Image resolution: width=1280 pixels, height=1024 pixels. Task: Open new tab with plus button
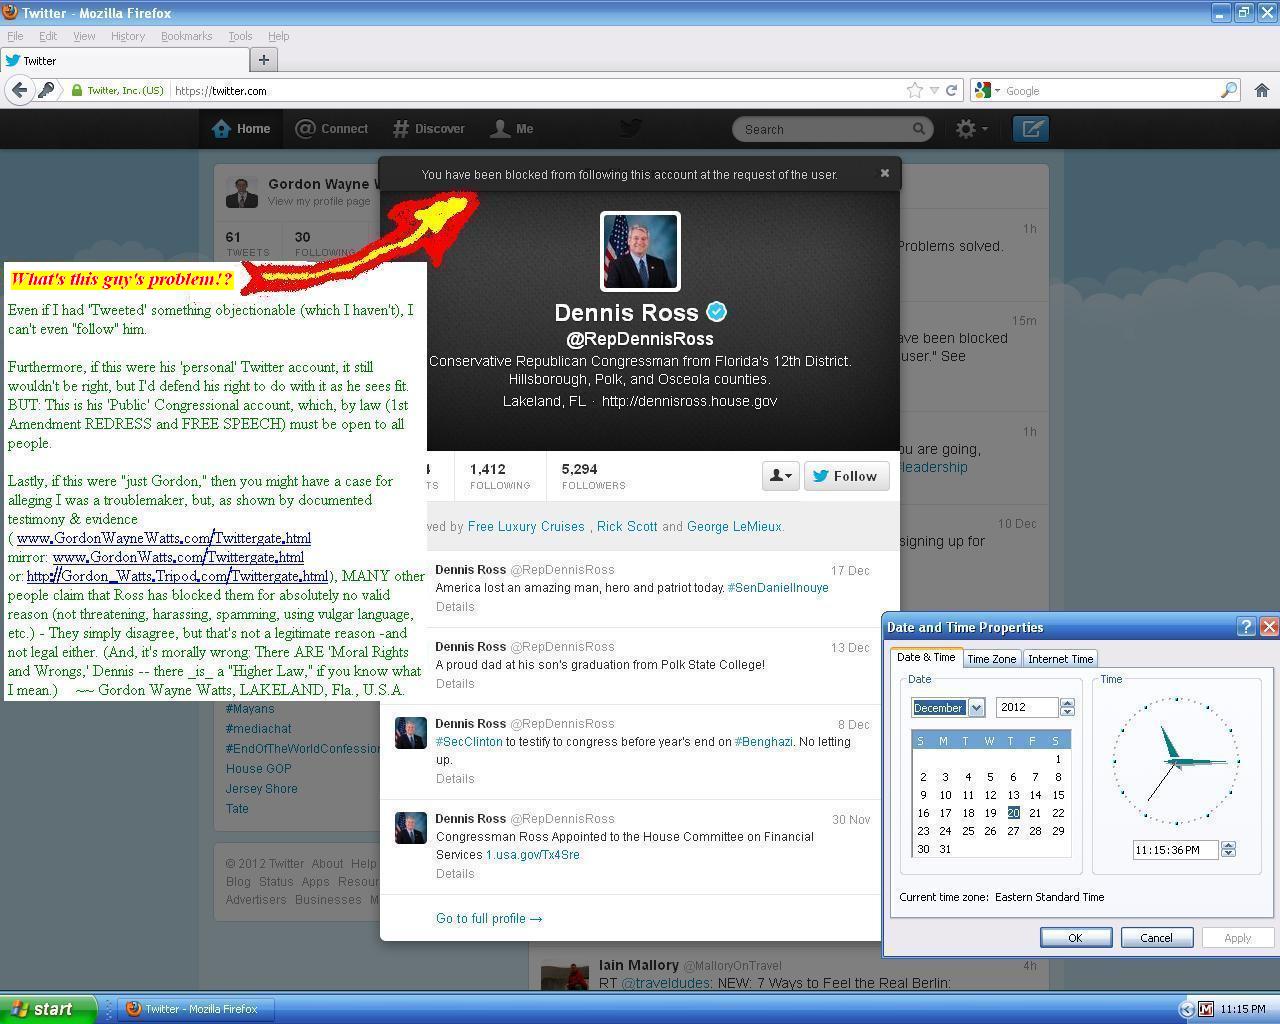(x=263, y=60)
